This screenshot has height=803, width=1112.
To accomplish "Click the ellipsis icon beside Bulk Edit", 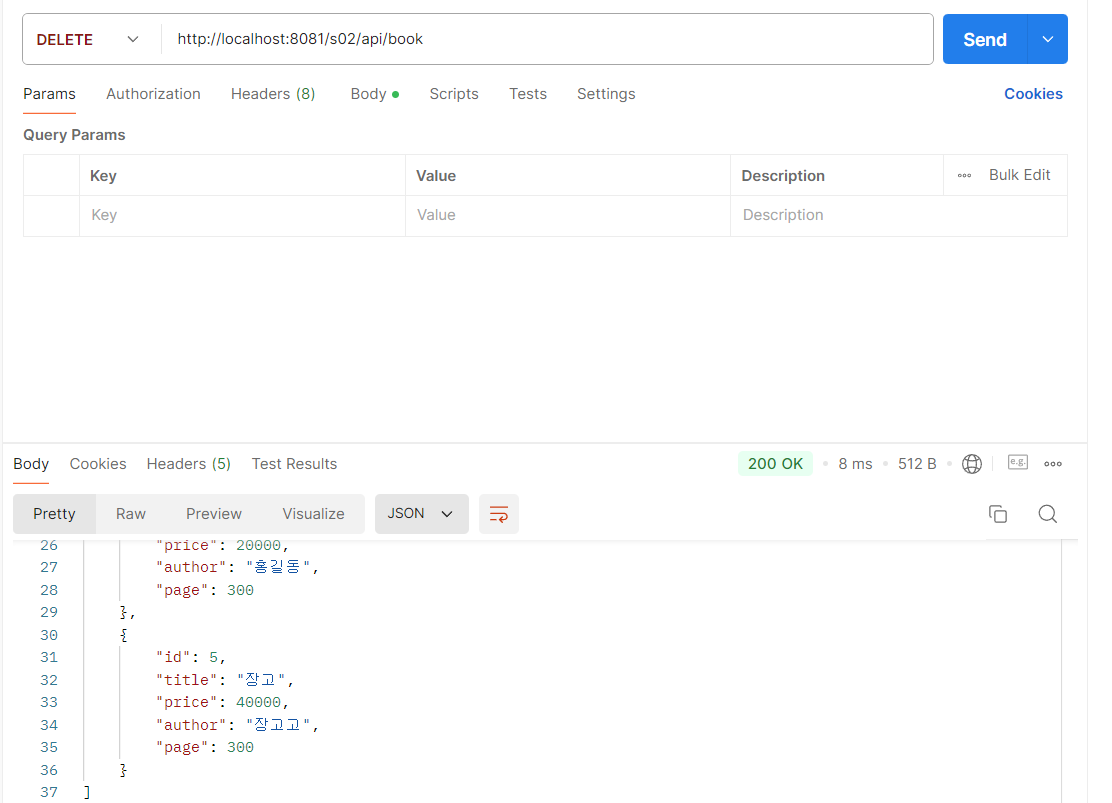I will (x=963, y=175).
